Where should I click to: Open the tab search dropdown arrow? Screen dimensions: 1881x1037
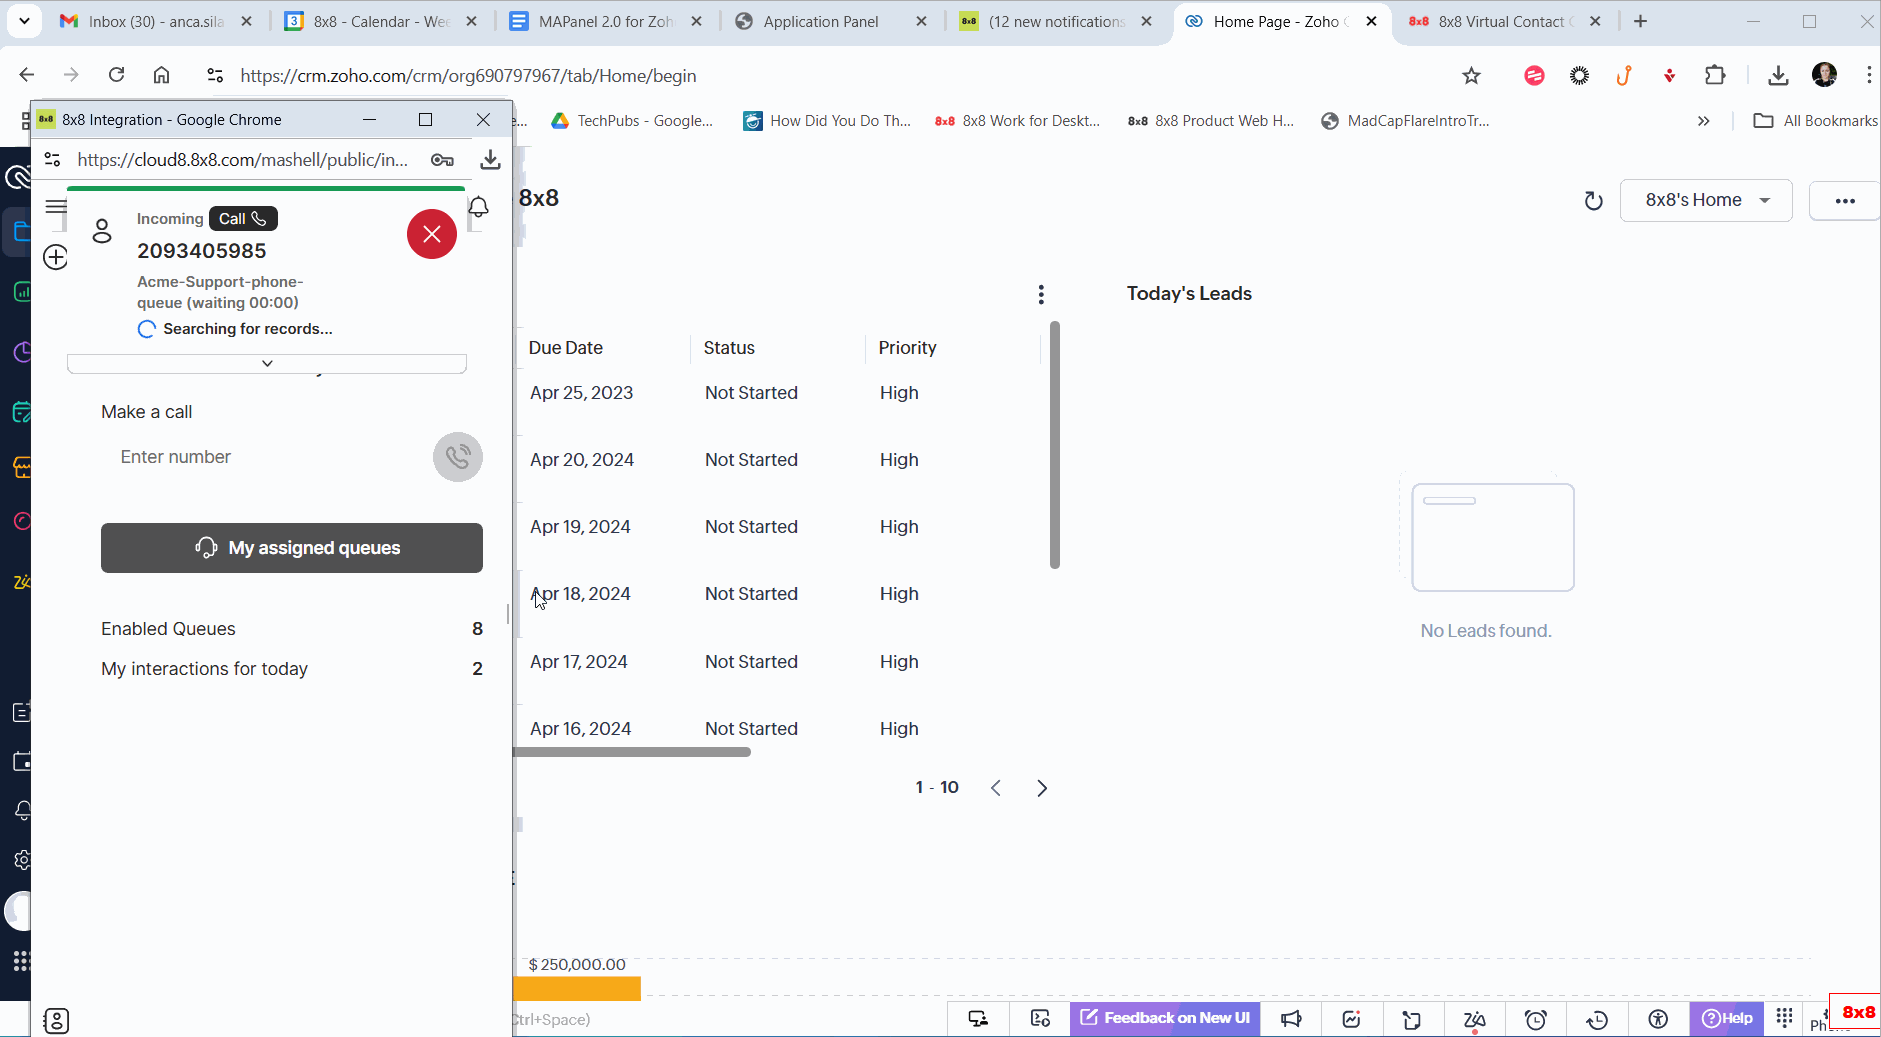(x=24, y=20)
